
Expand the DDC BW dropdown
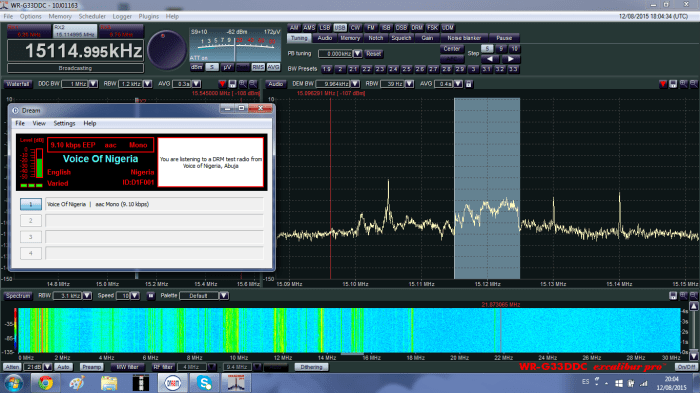click(x=93, y=84)
